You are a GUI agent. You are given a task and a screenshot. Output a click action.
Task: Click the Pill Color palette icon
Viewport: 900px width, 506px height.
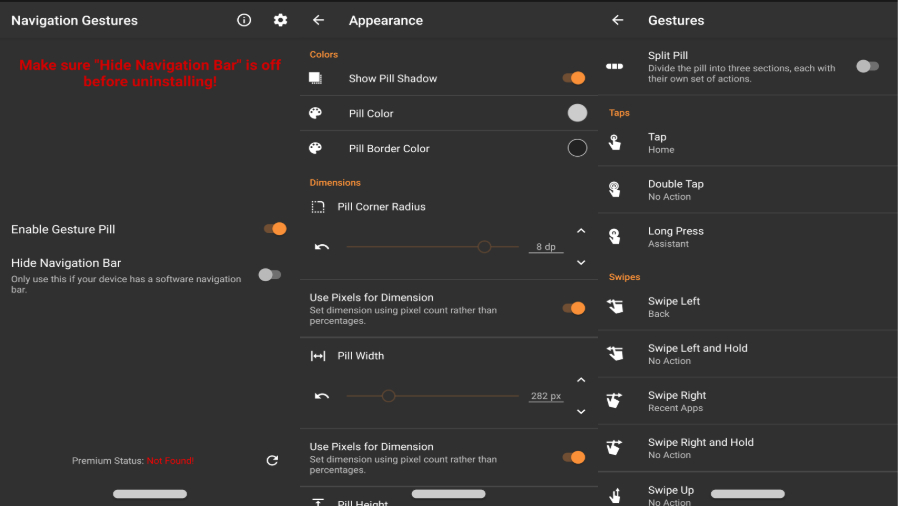click(x=316, y=113)
